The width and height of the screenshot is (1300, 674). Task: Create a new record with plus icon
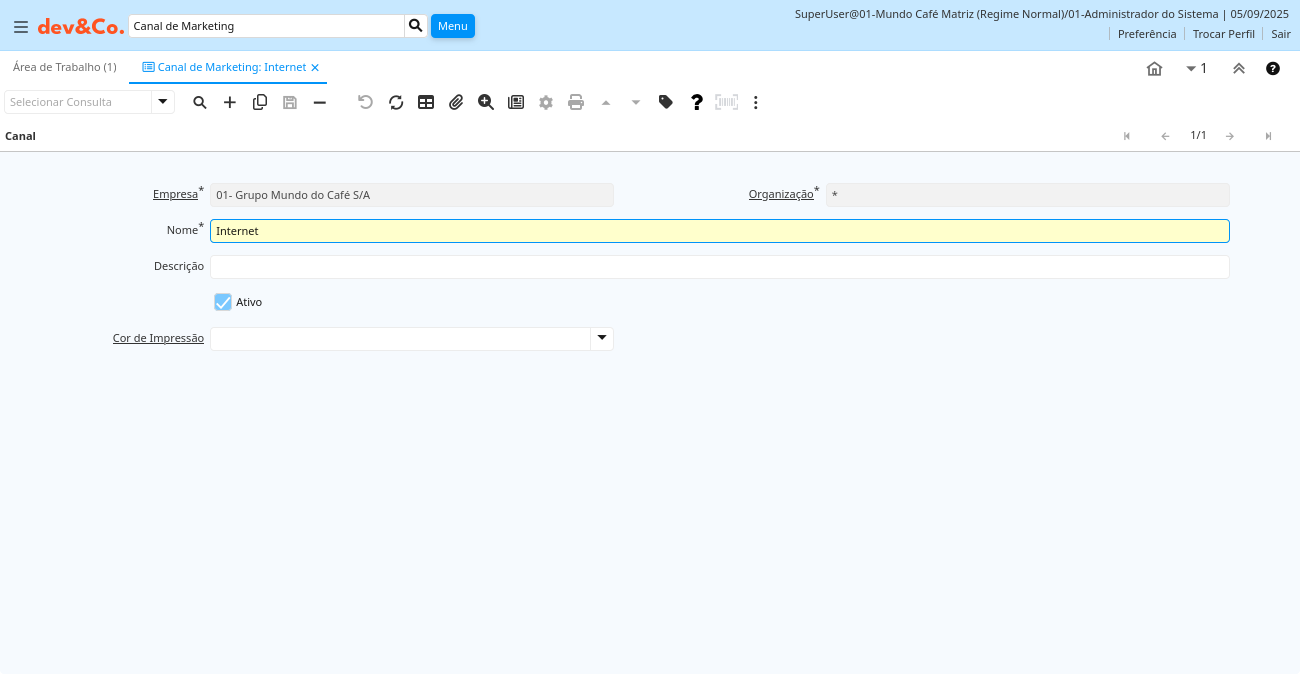(230, 102)
